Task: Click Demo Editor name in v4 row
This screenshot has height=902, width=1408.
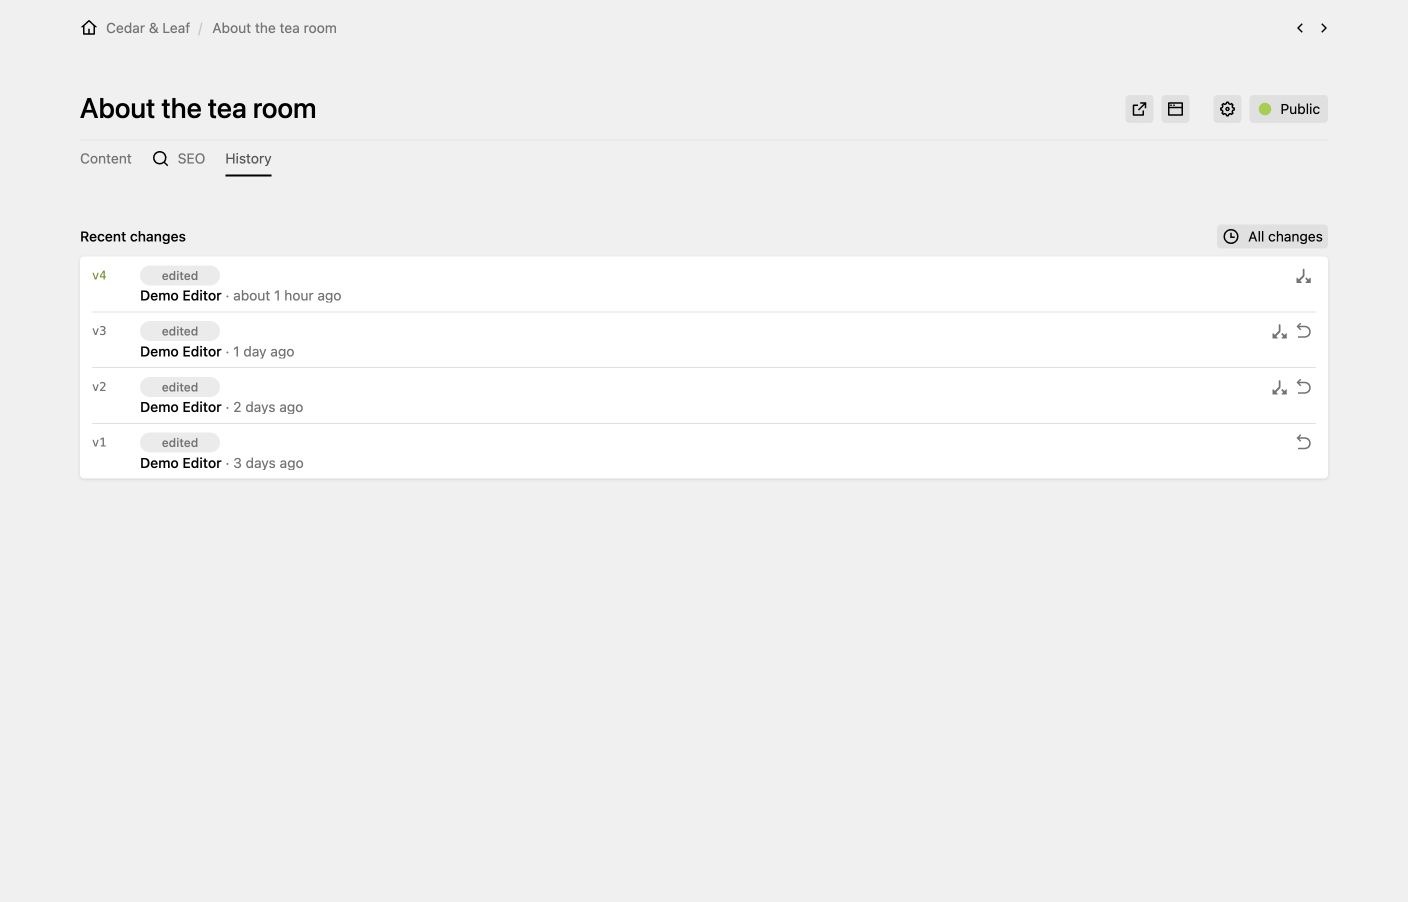Action: point(181,296)
